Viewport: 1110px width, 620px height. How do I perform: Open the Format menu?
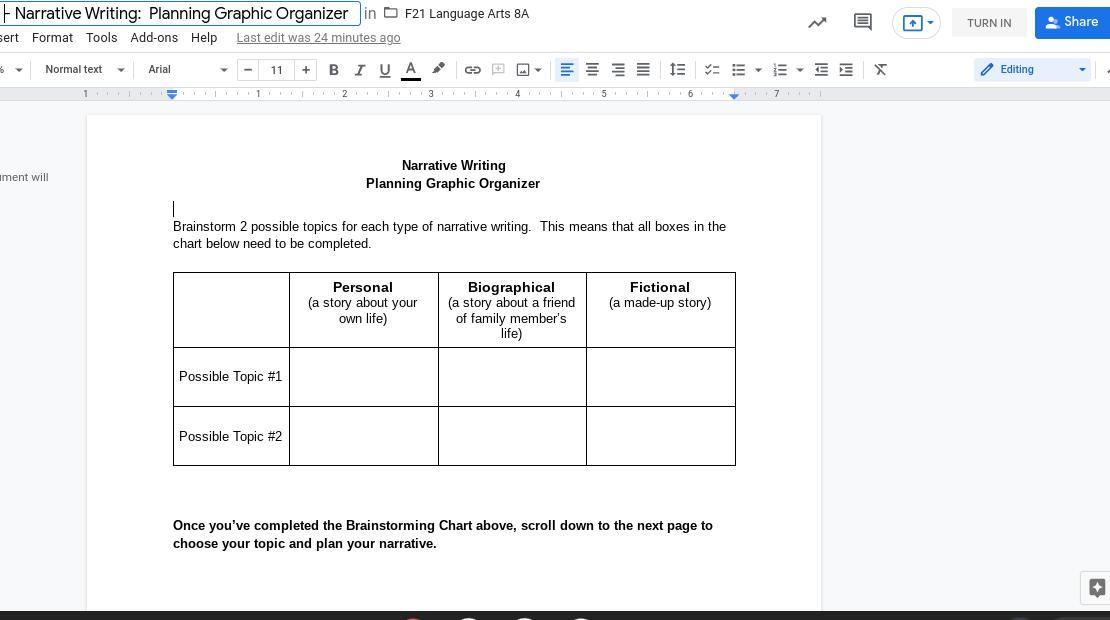pyautogui.click(x=52, y=38)
